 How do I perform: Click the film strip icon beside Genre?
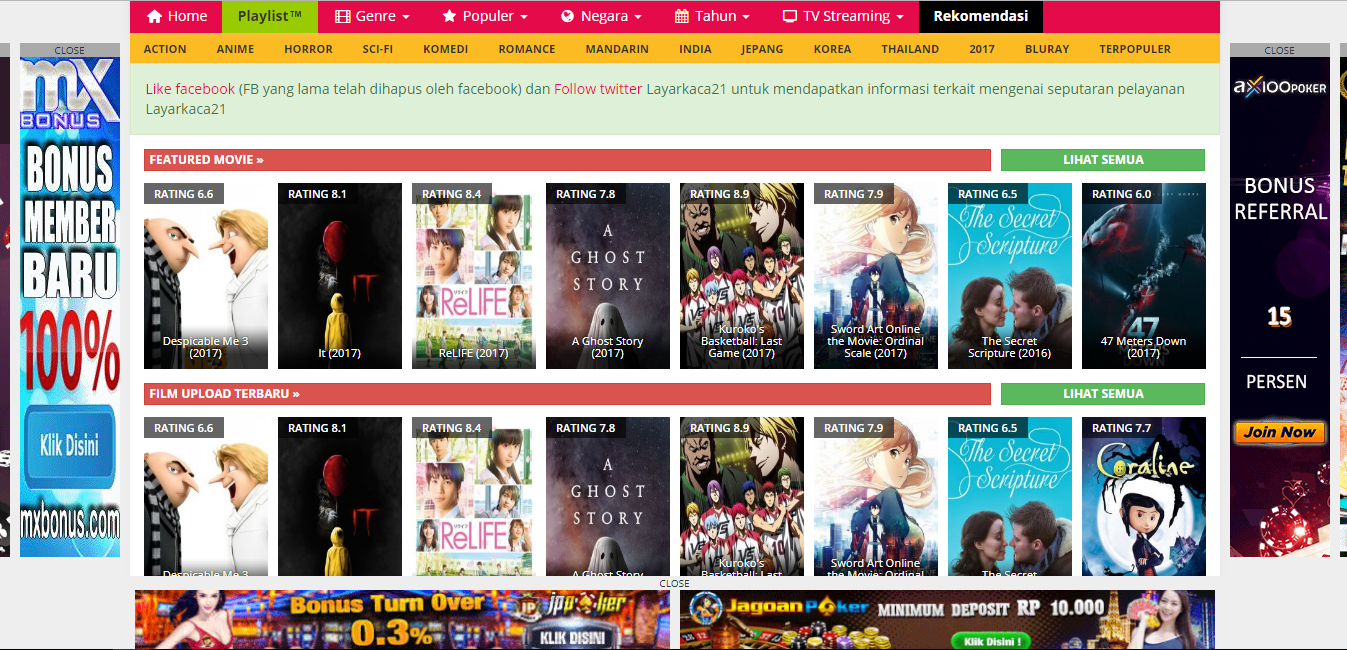[x=343, y=16]
